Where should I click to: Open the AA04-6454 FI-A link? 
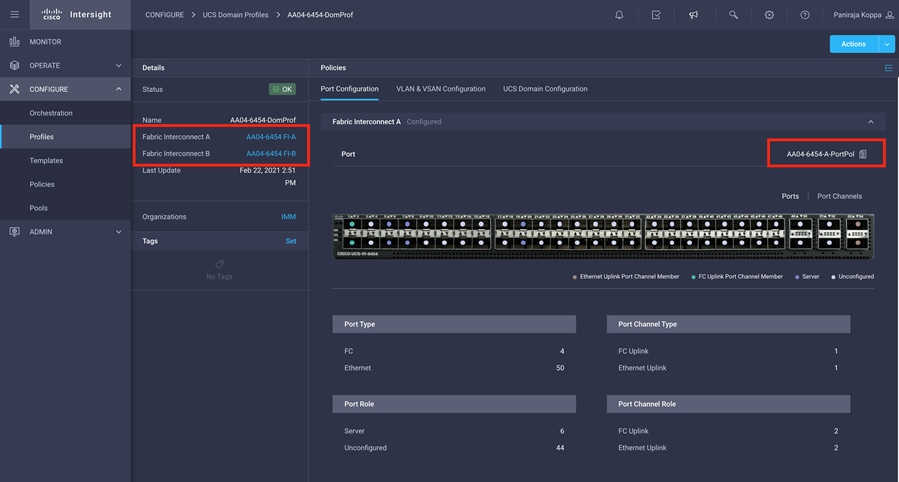tap(271, 136)
